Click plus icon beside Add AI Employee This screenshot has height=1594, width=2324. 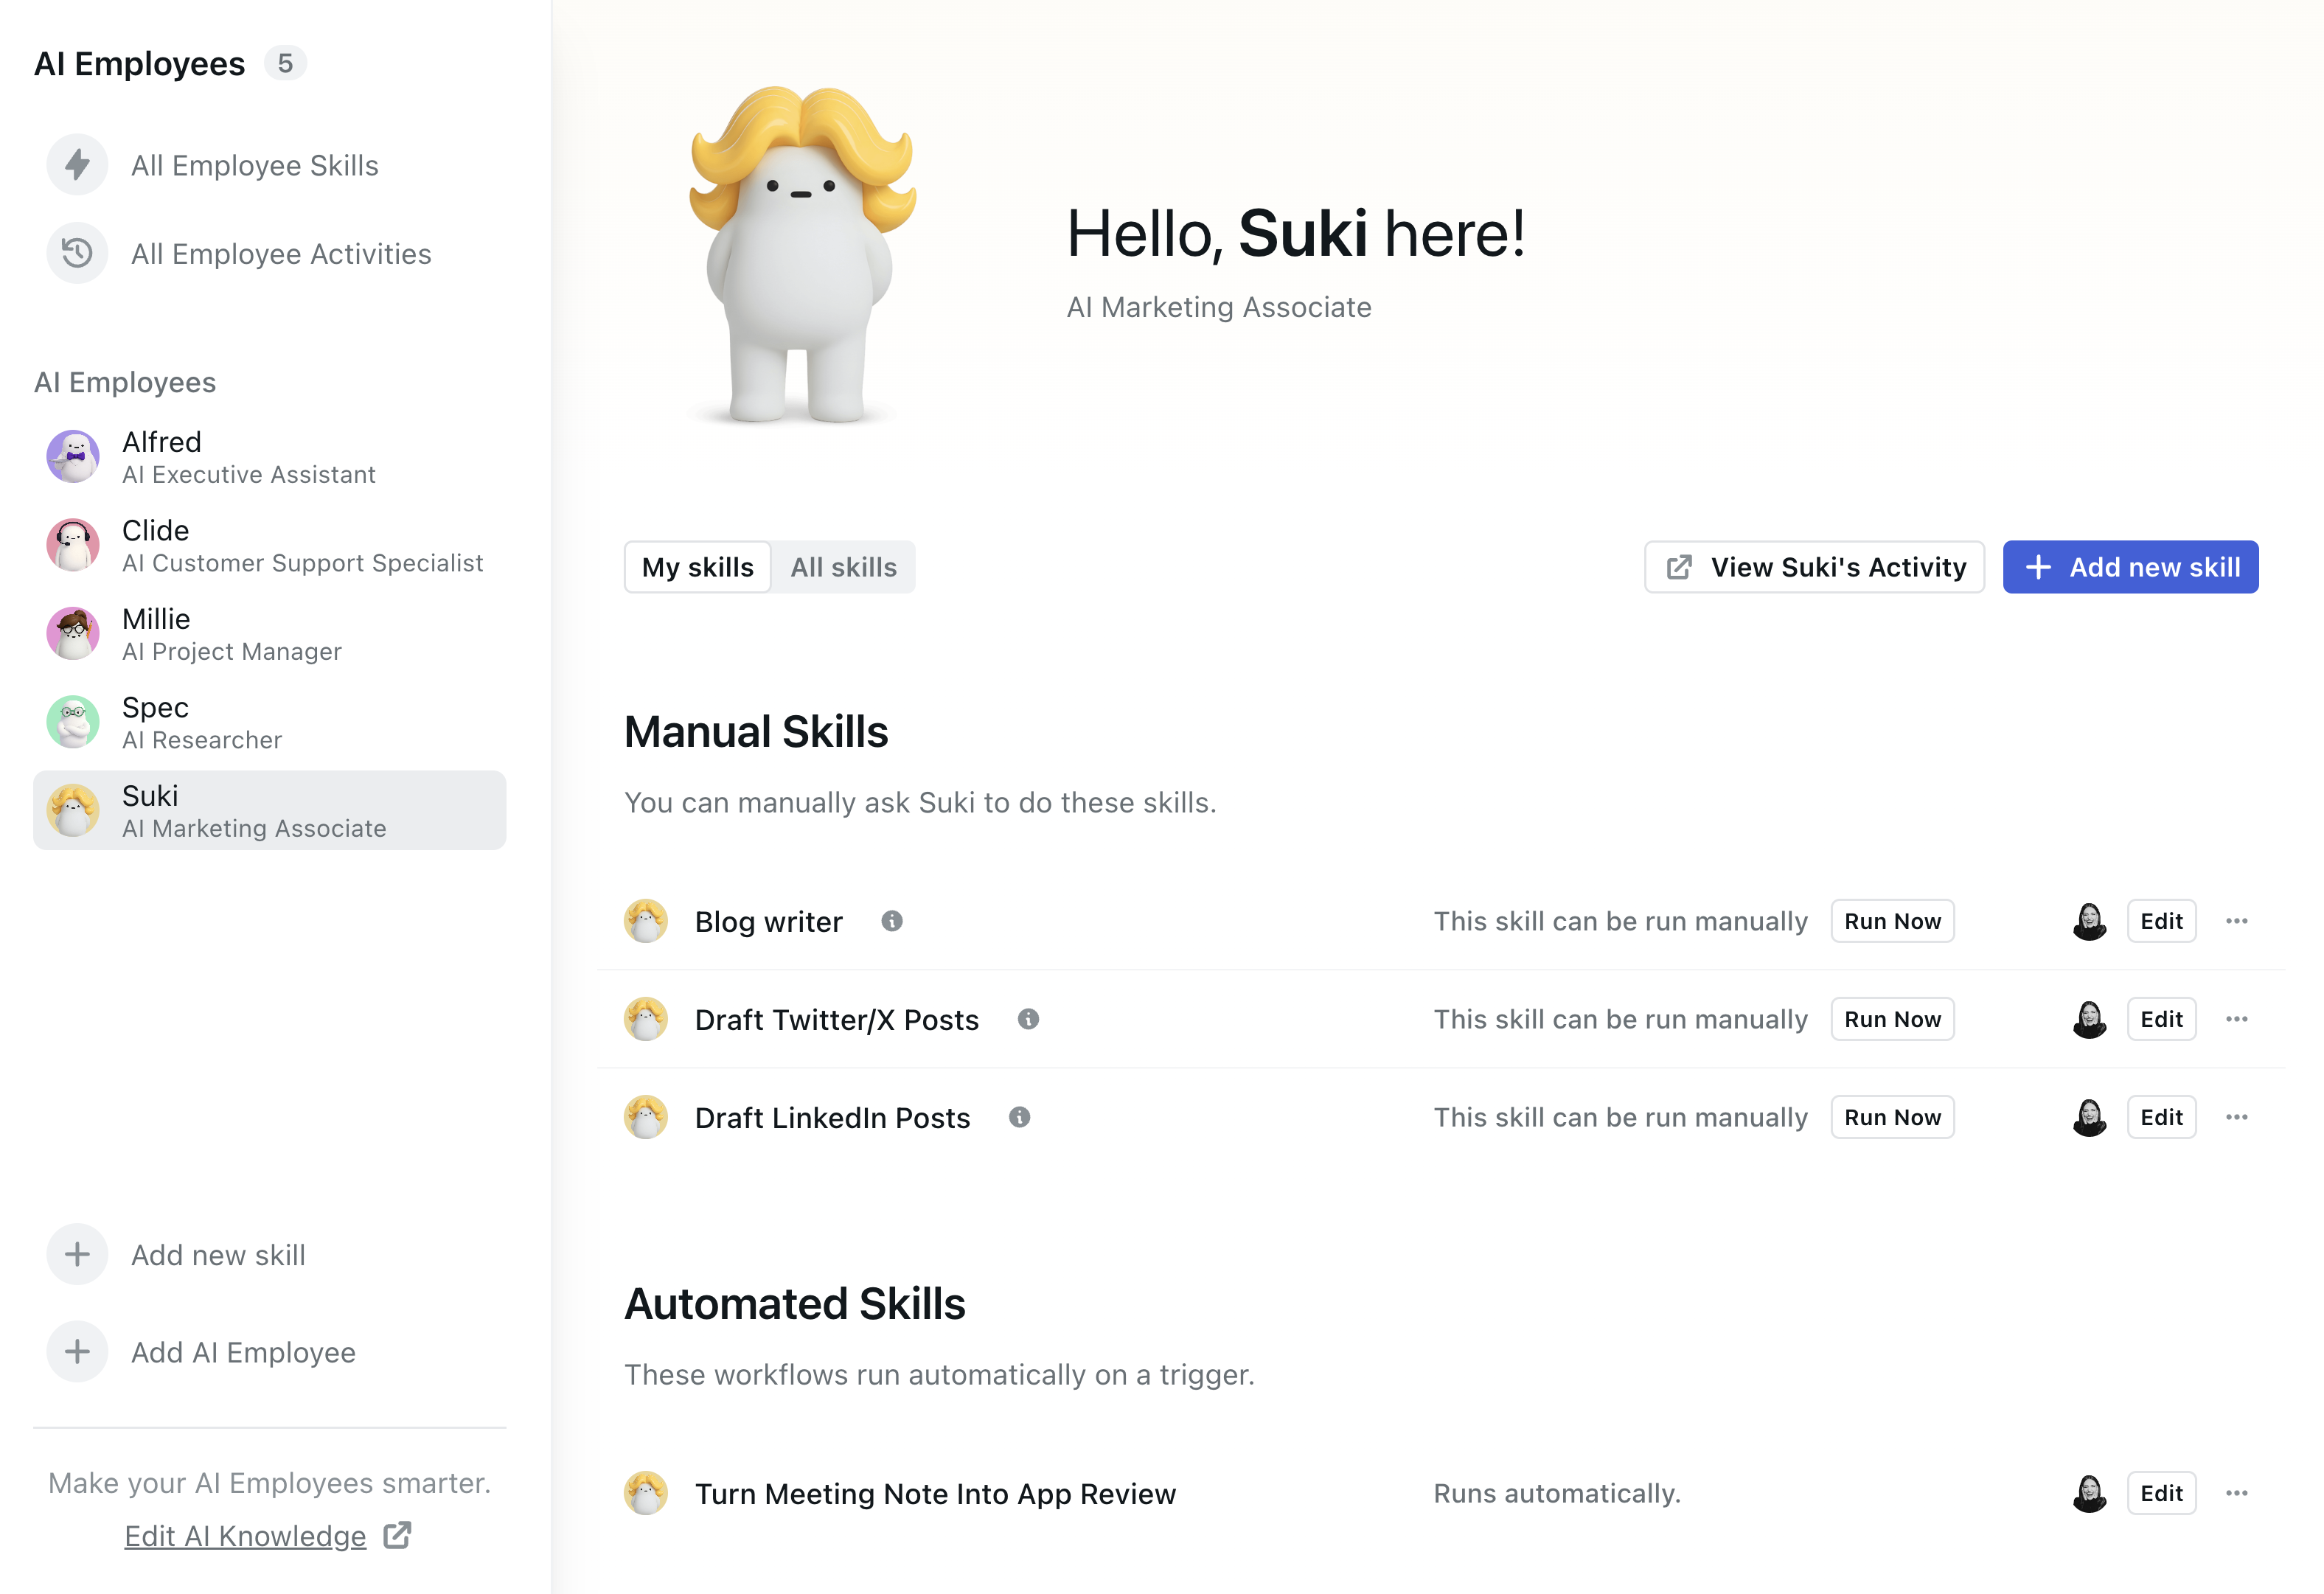click(77, 1352)
